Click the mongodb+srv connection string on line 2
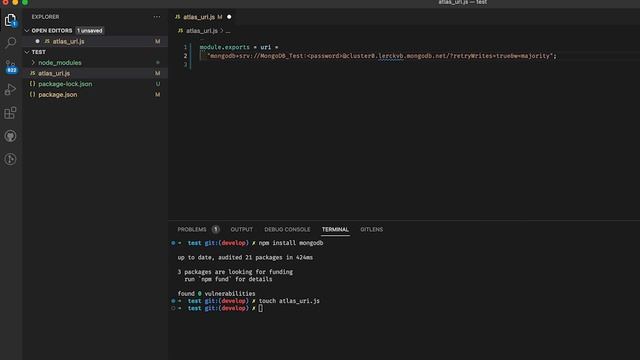The height and width of the screenshot is (360, 640). 380,56
